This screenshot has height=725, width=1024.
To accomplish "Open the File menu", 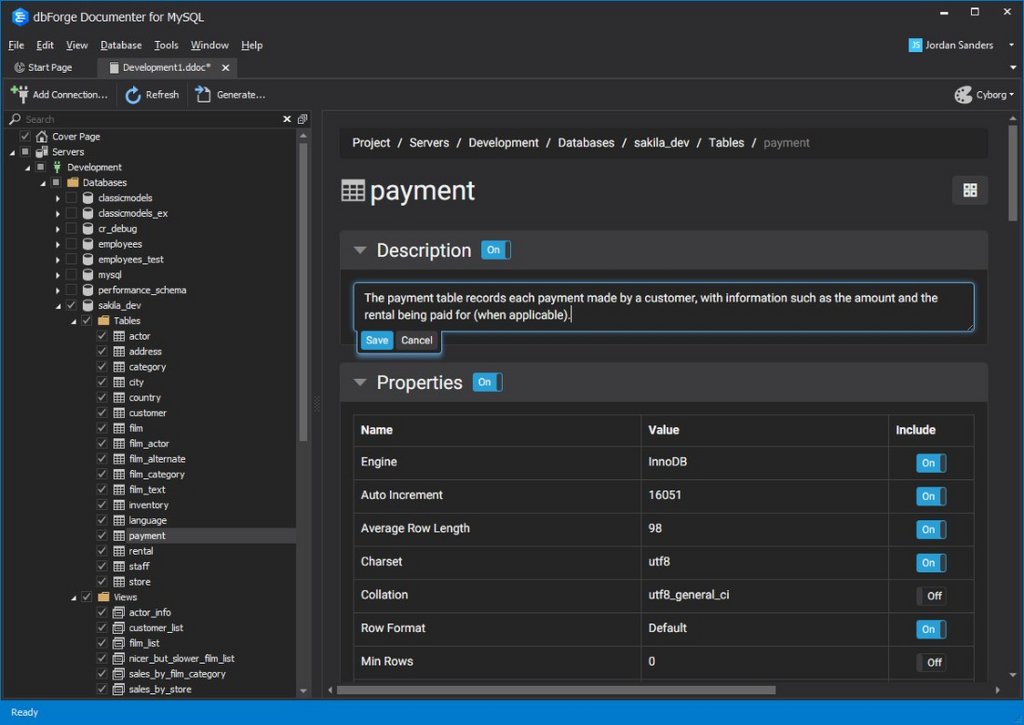I will (x=16, y=45).
